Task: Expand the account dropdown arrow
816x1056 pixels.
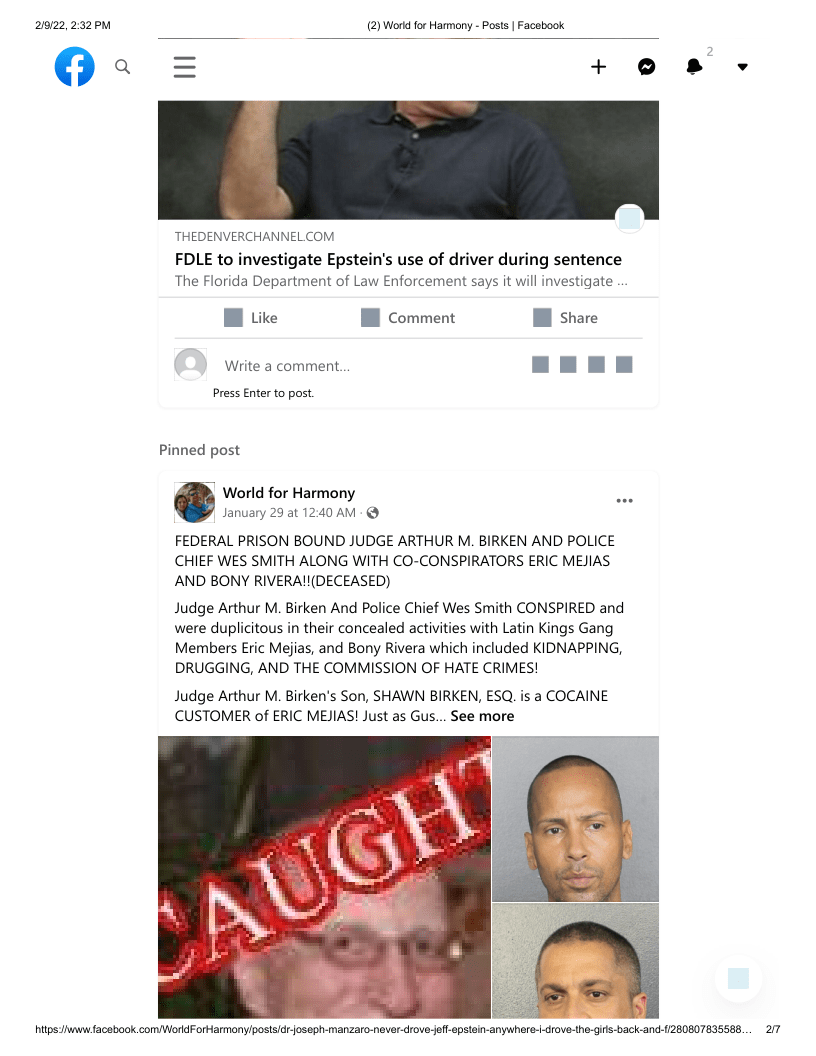Action: click(x=743, y=67)
